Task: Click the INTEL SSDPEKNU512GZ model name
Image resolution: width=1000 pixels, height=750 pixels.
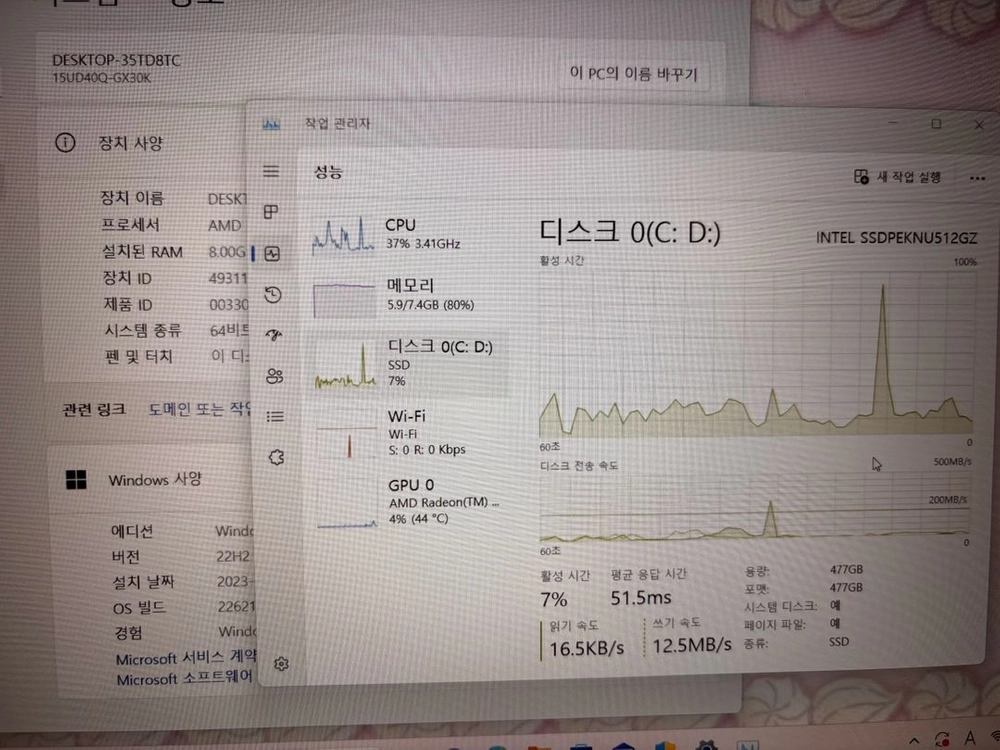Action: [x=896, y=238]
